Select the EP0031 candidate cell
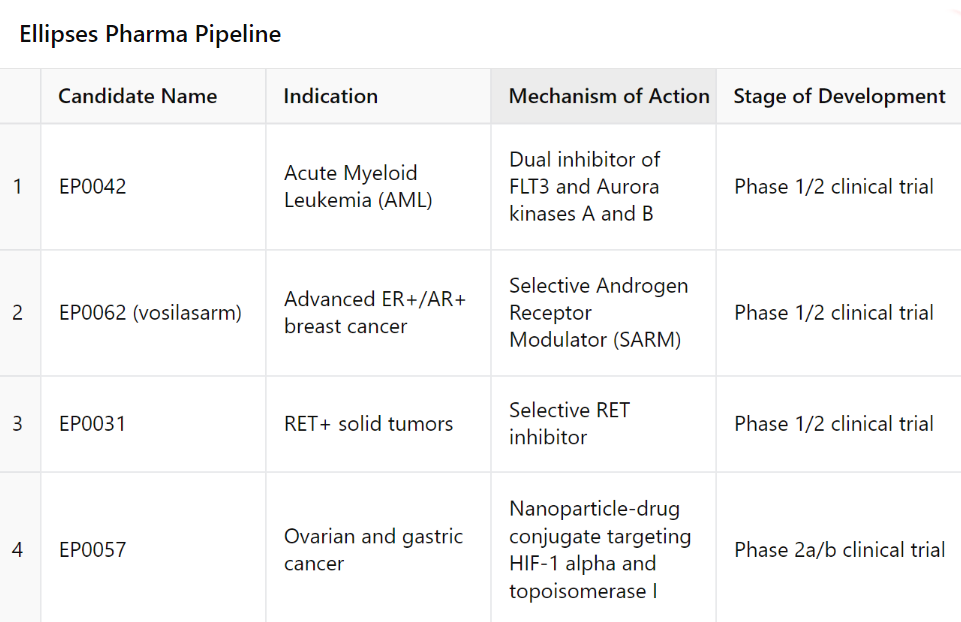The height and width of the screenshot is (622, 961). point(93,424)
